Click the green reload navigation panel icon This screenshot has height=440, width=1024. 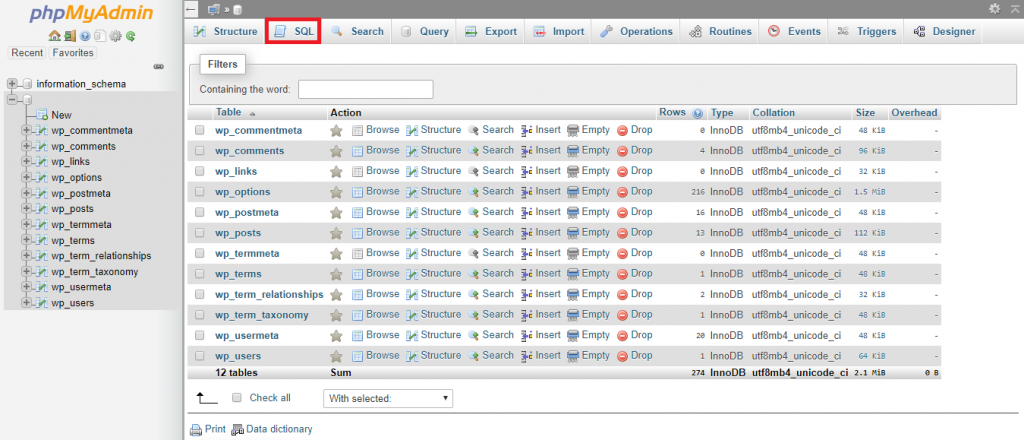point(131,36)
